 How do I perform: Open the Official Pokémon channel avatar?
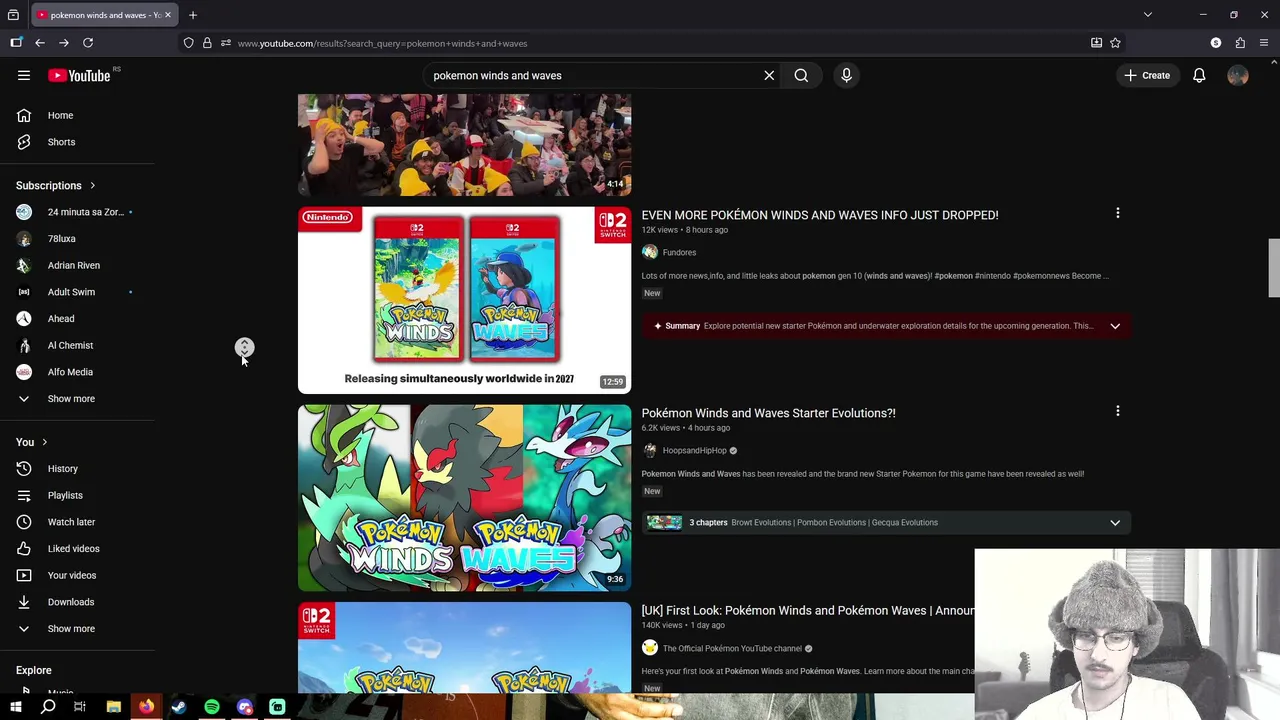[x=650, y=648]
